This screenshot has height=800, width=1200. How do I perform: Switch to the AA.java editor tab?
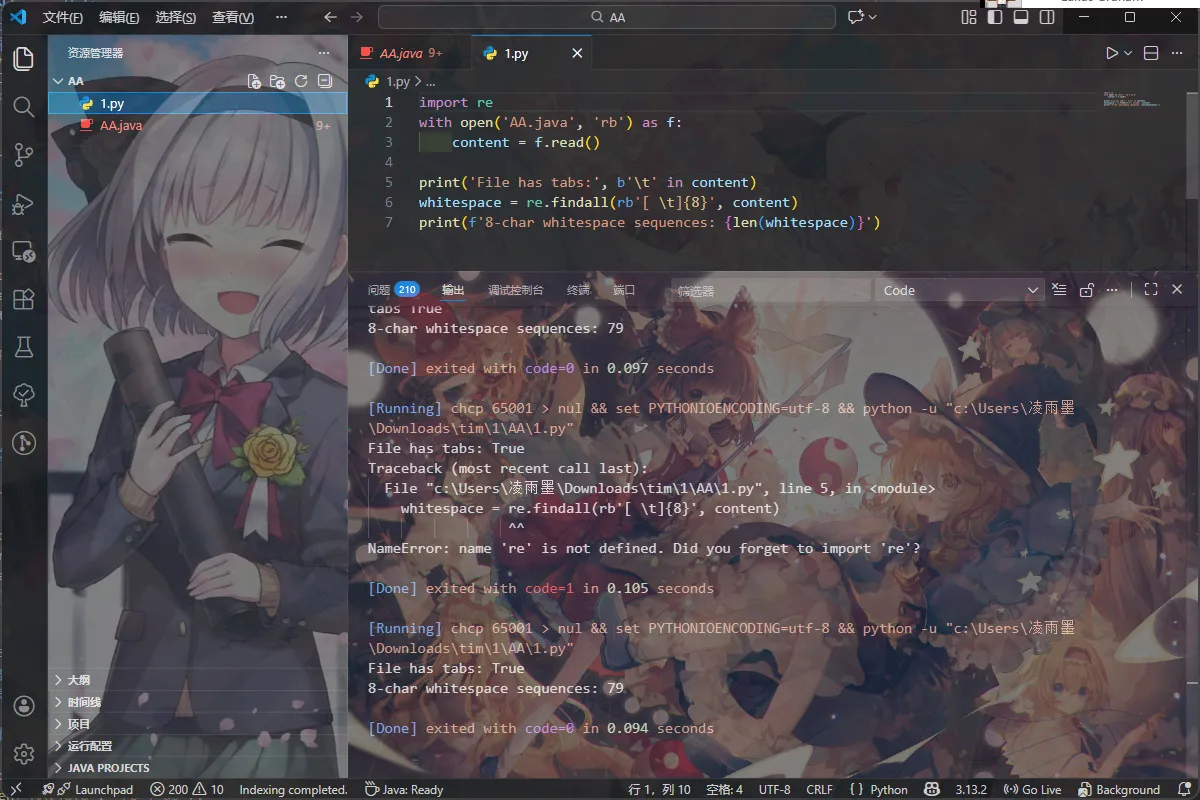[400, 53]
